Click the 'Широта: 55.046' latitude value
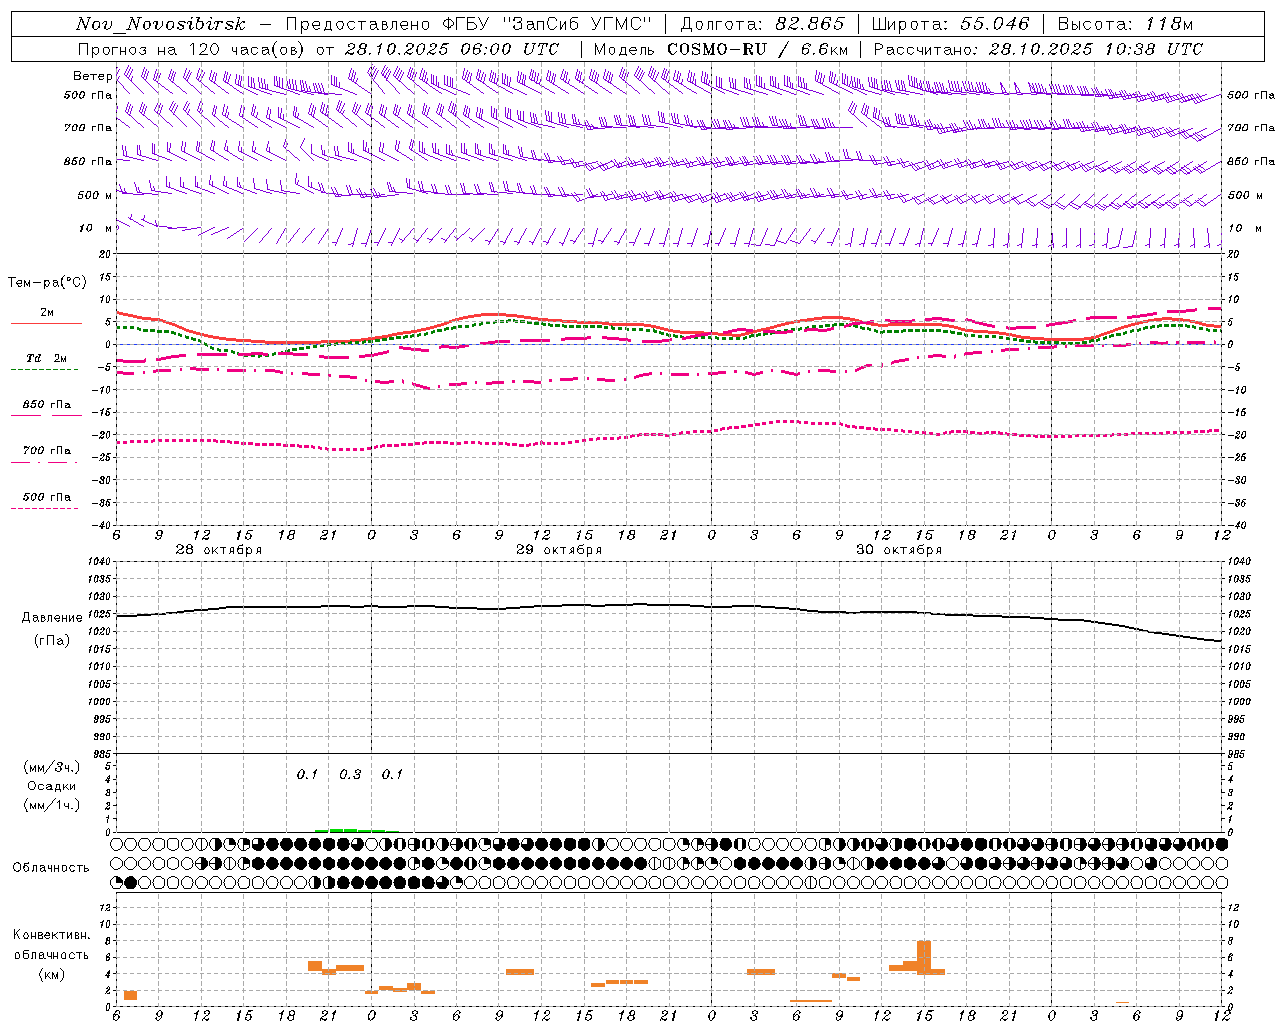The height and width of the screenshot is (1024, 1280). pos(950,24)
